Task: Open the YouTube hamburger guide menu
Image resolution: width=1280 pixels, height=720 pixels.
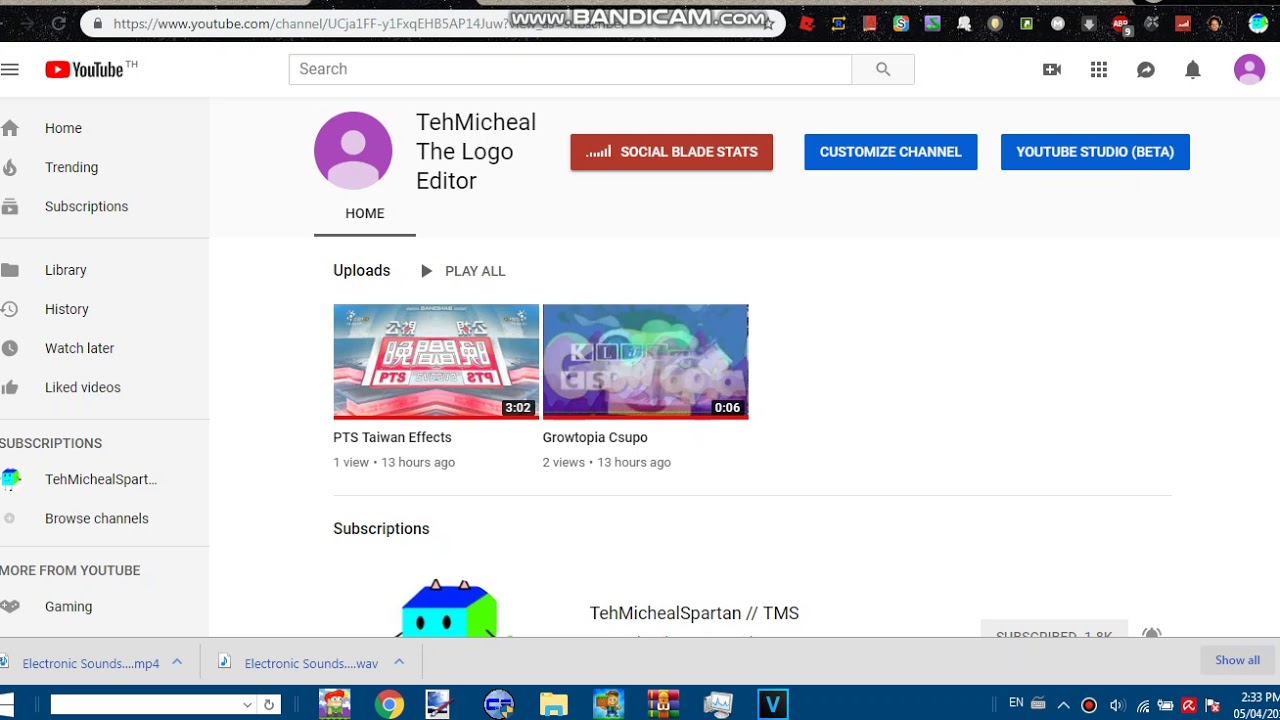Action: (10, 69)
